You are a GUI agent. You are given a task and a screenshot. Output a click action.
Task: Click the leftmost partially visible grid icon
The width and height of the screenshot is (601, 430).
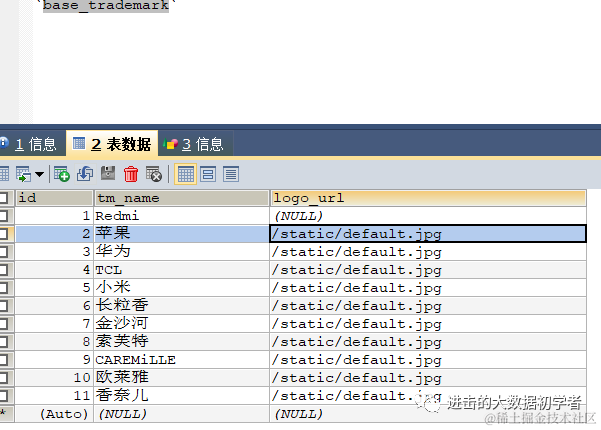coord(4,174)
